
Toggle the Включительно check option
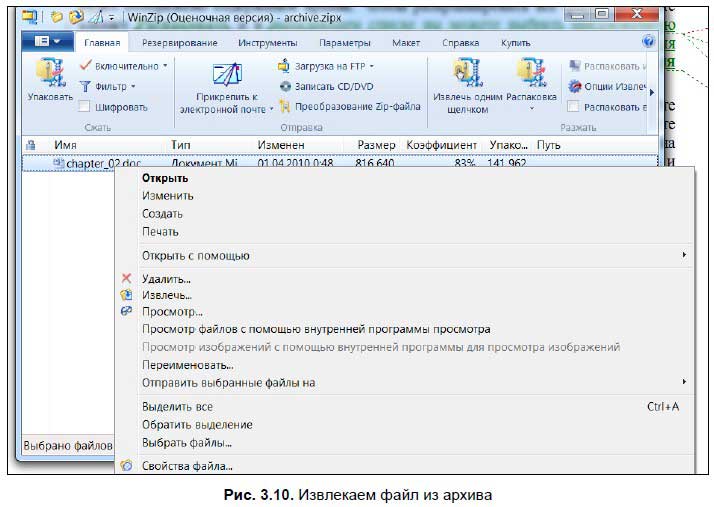(x=85, y=65)
